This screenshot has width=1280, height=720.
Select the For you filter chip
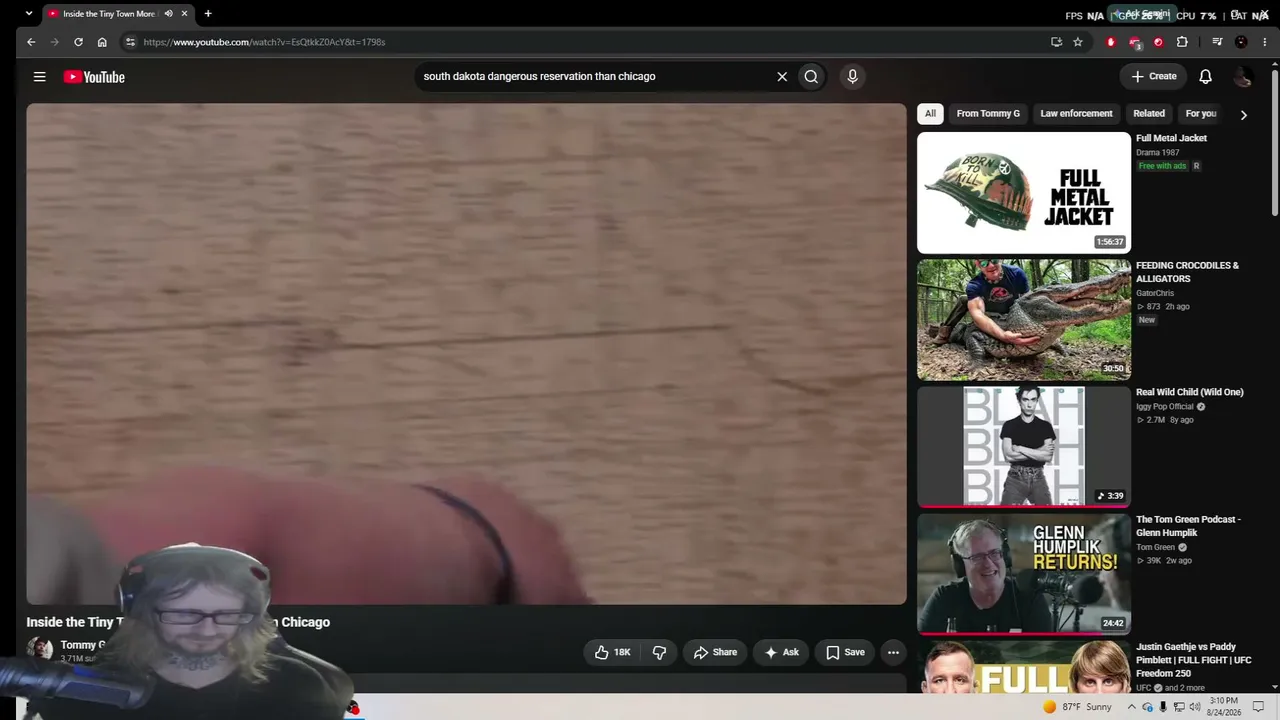(x=1200, y=114)
